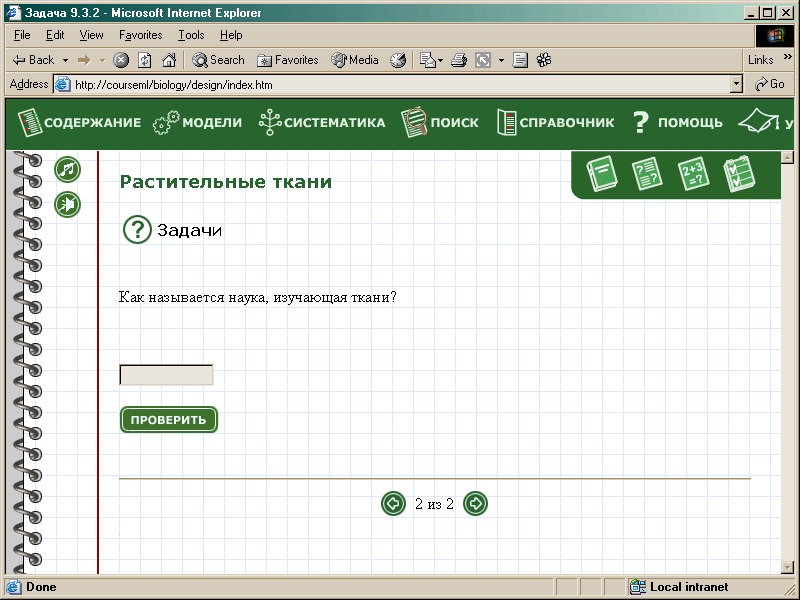This screenshot has height=600, width=800.
Task: Go to previous task arrow
Action: click(394, 504)
